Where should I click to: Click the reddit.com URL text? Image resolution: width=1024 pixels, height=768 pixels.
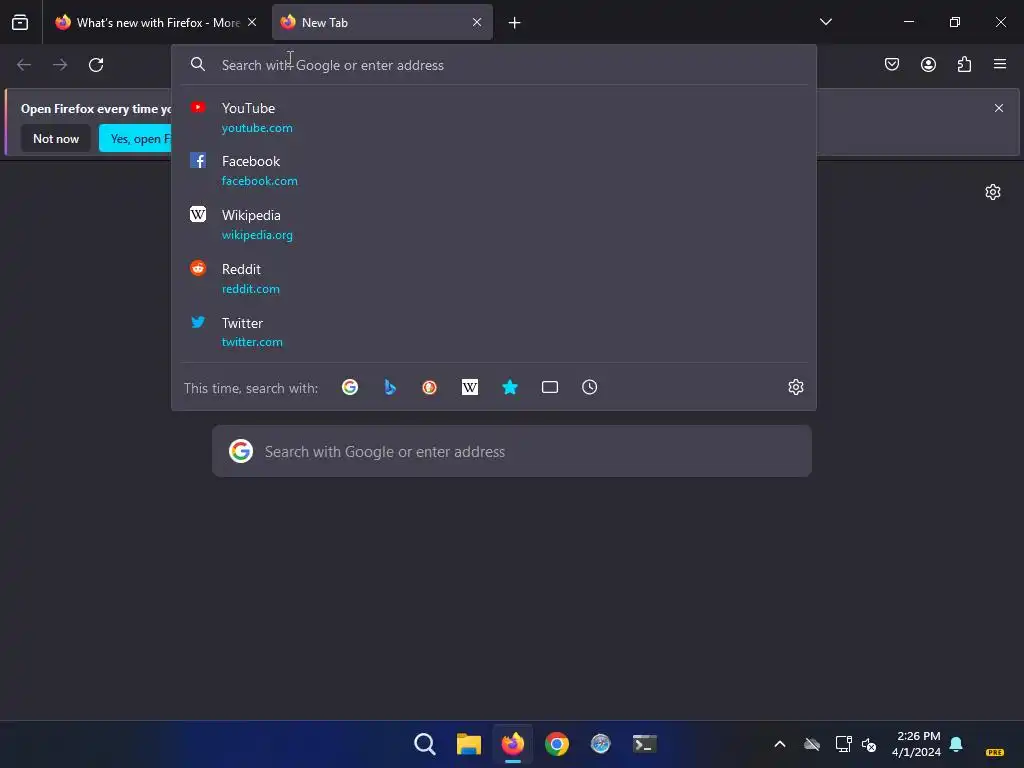click(251, 289)
